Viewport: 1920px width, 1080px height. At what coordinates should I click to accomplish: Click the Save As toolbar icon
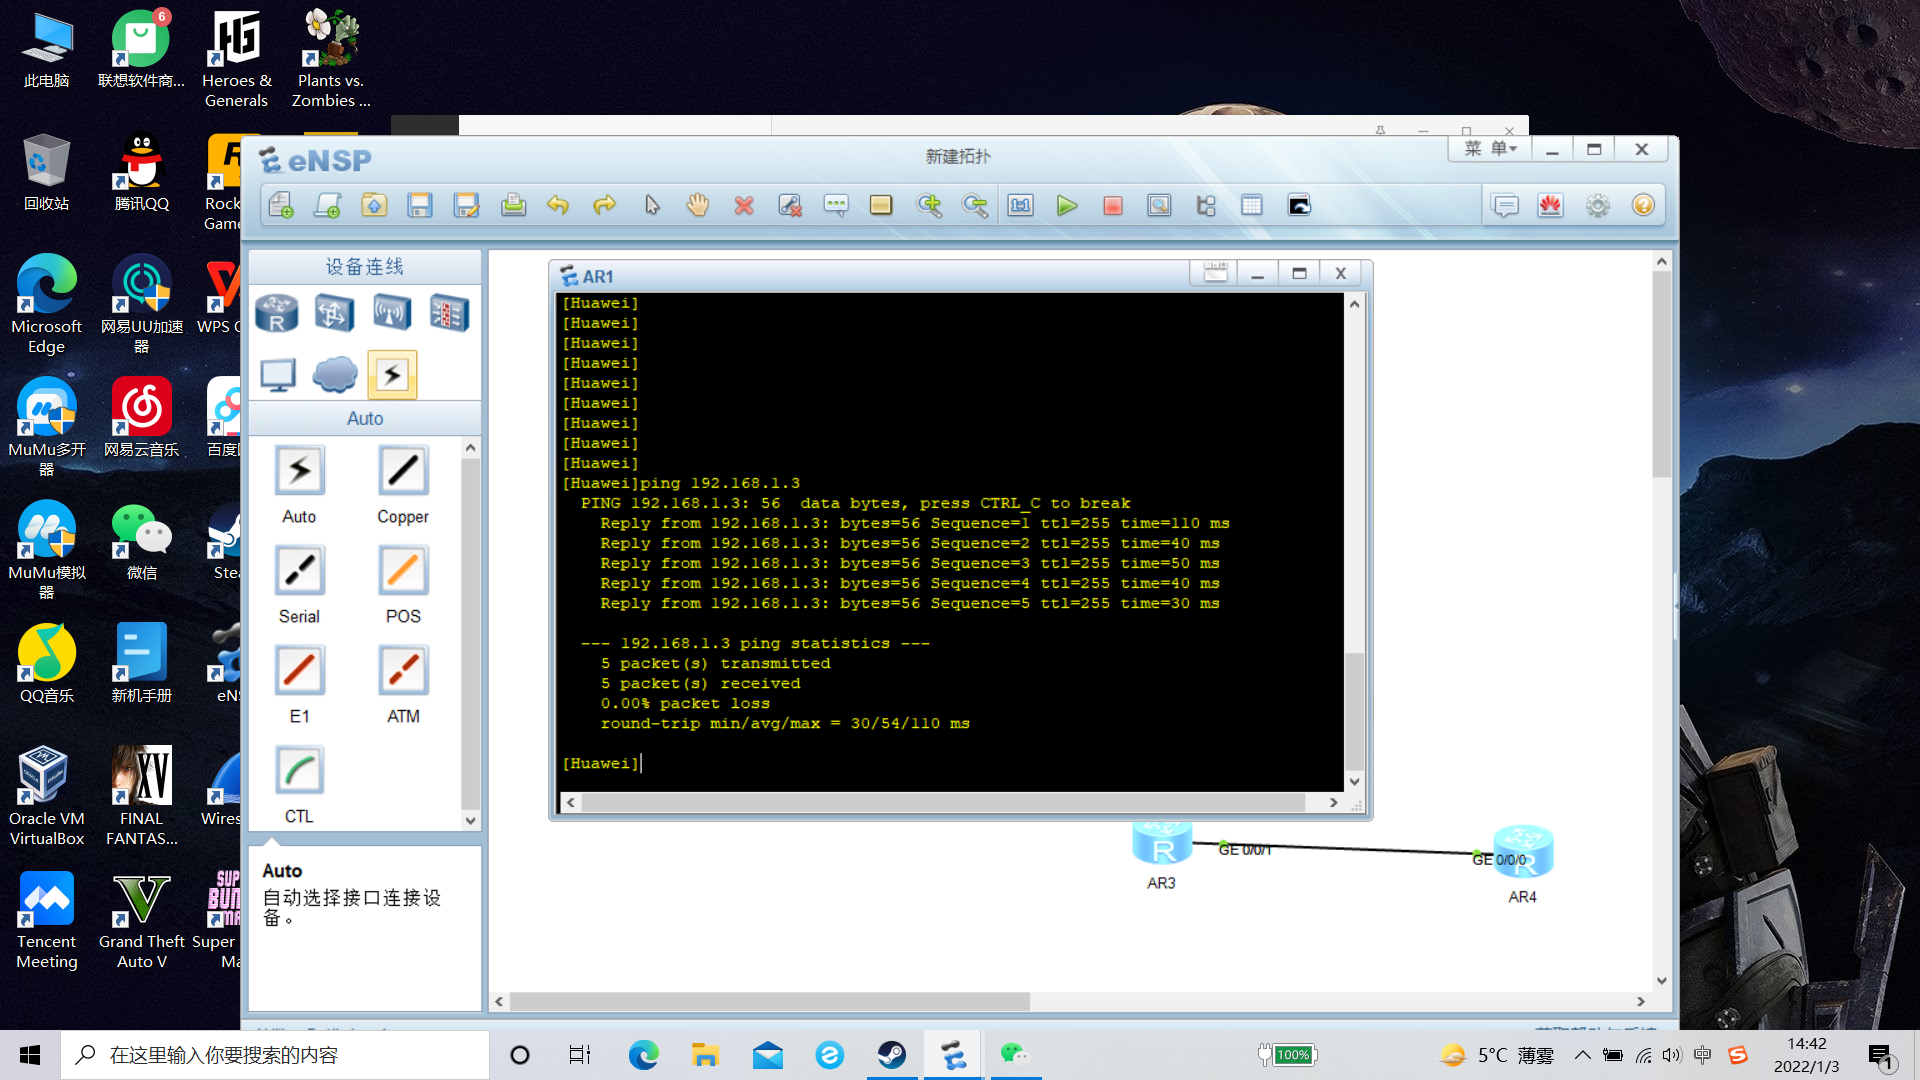pos(466,206)
